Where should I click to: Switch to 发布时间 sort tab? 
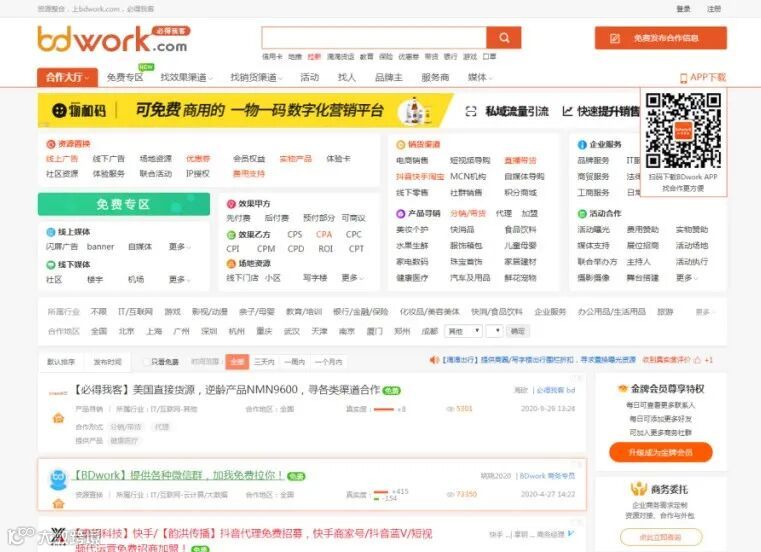click(x=107, y=362)
